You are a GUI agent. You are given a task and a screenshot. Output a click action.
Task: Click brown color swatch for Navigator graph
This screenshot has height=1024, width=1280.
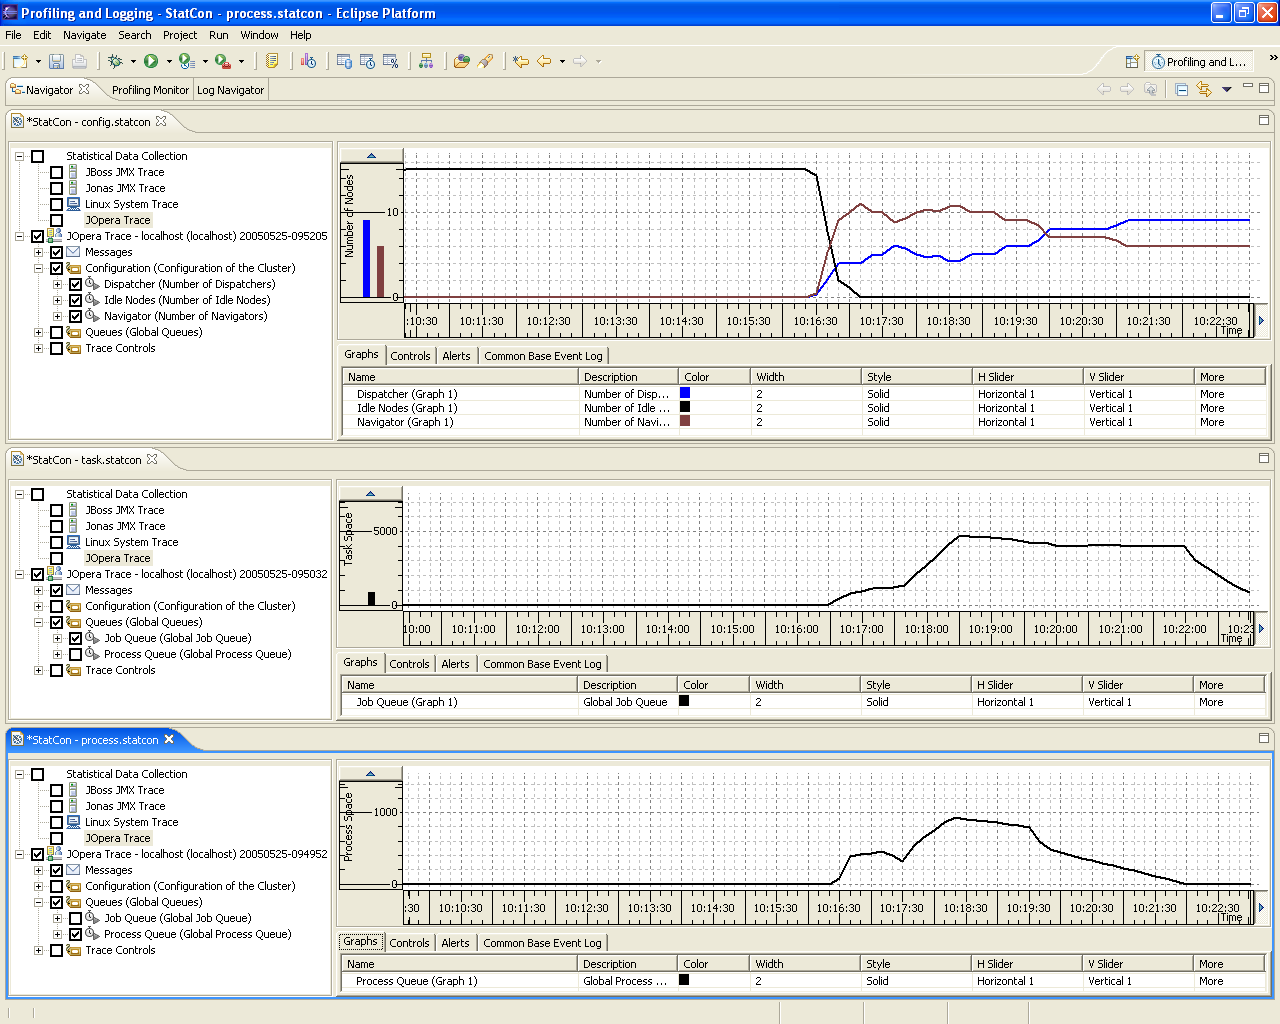click(685, 421)
